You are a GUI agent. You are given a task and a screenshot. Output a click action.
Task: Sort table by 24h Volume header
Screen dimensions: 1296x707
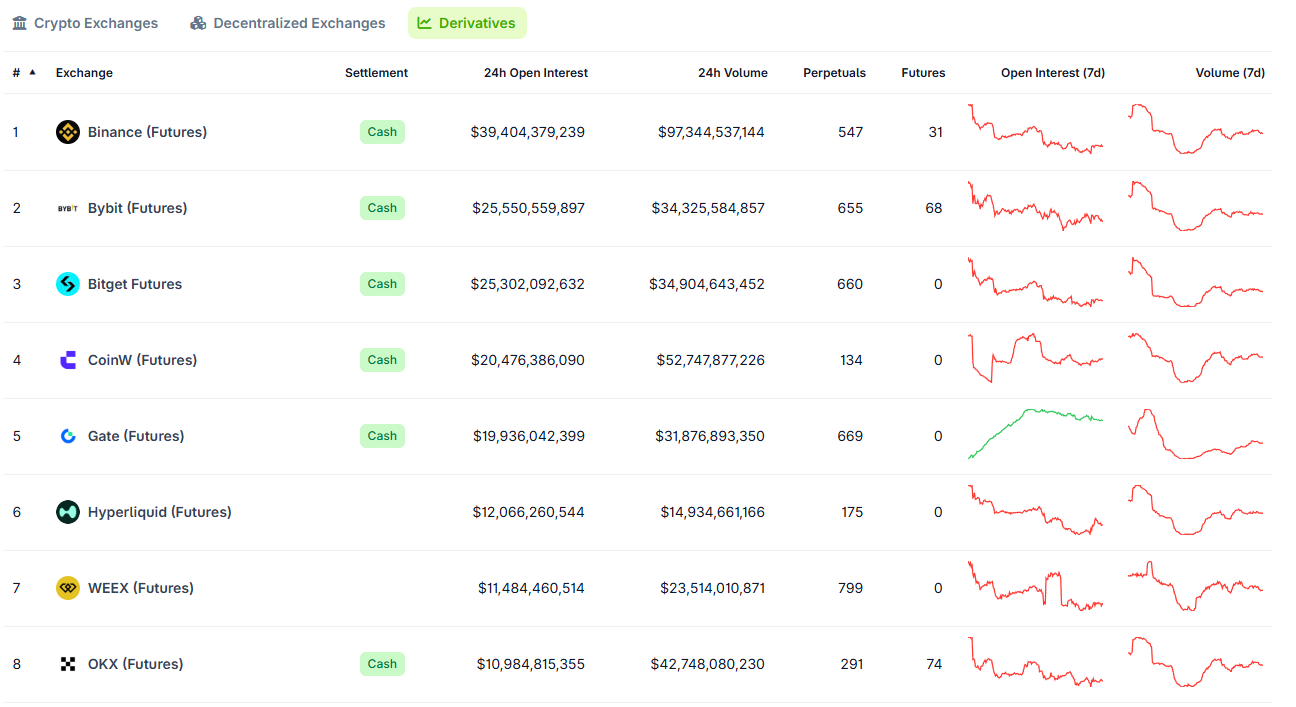click(x=732, y=73)
